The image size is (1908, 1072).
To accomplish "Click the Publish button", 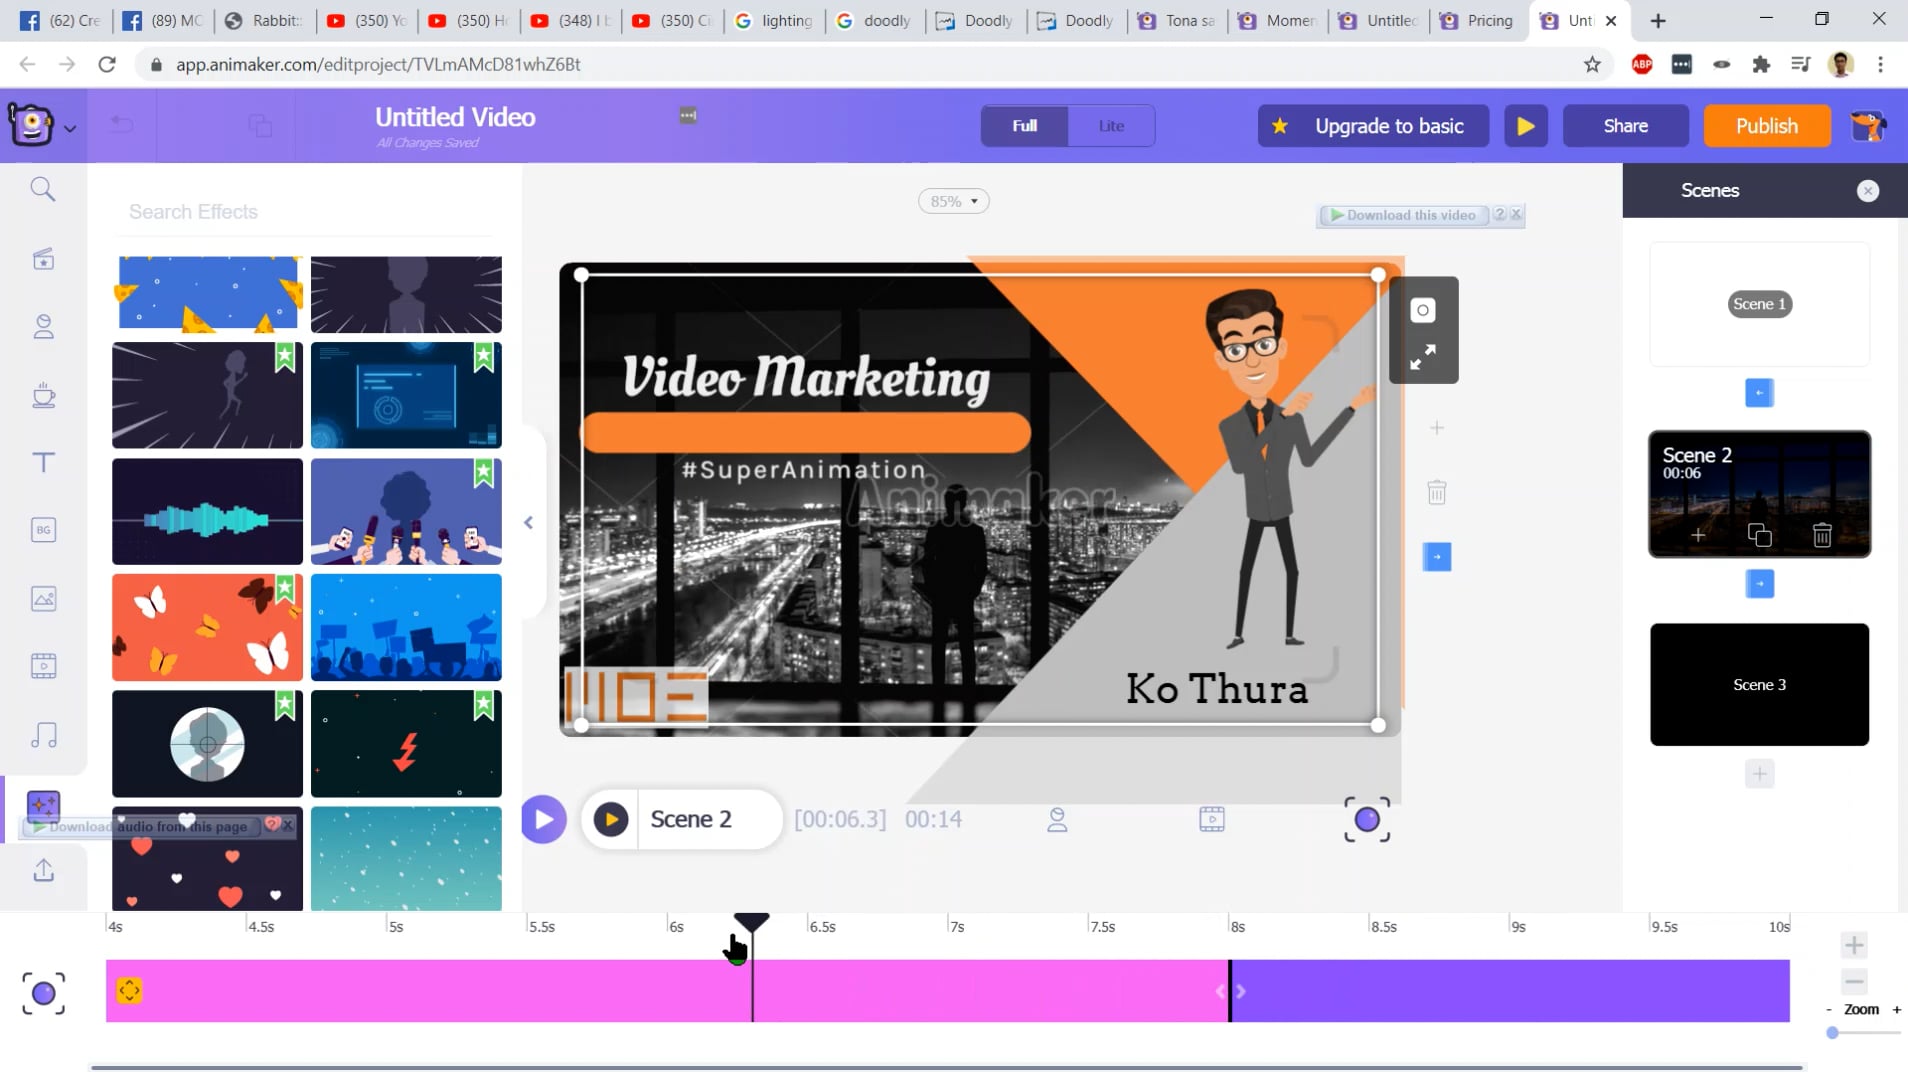I will (x=1766, y=126).
